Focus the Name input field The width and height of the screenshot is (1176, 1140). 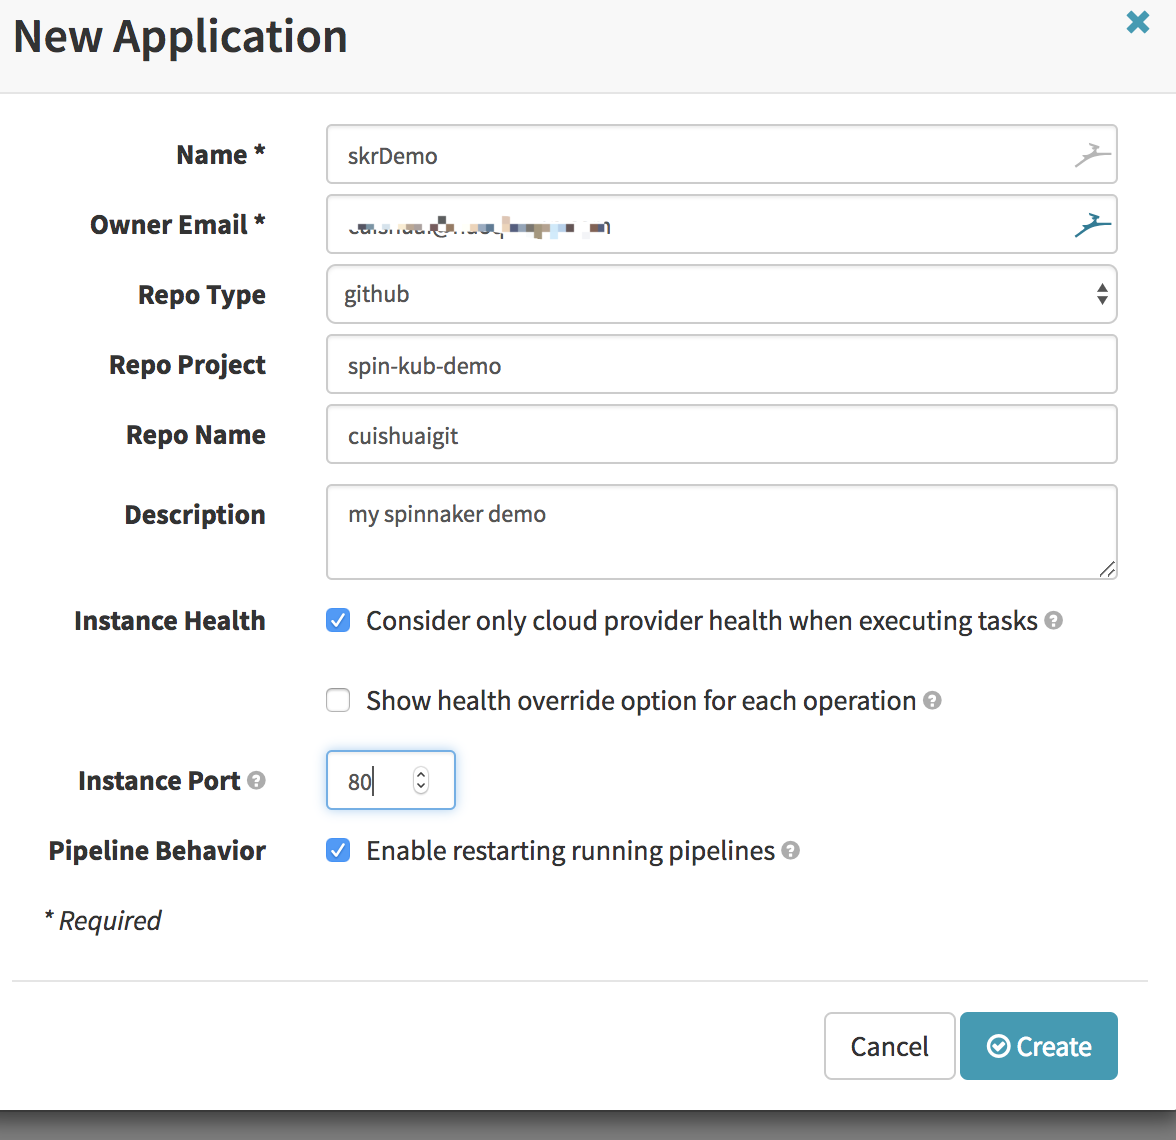[700, 155]
